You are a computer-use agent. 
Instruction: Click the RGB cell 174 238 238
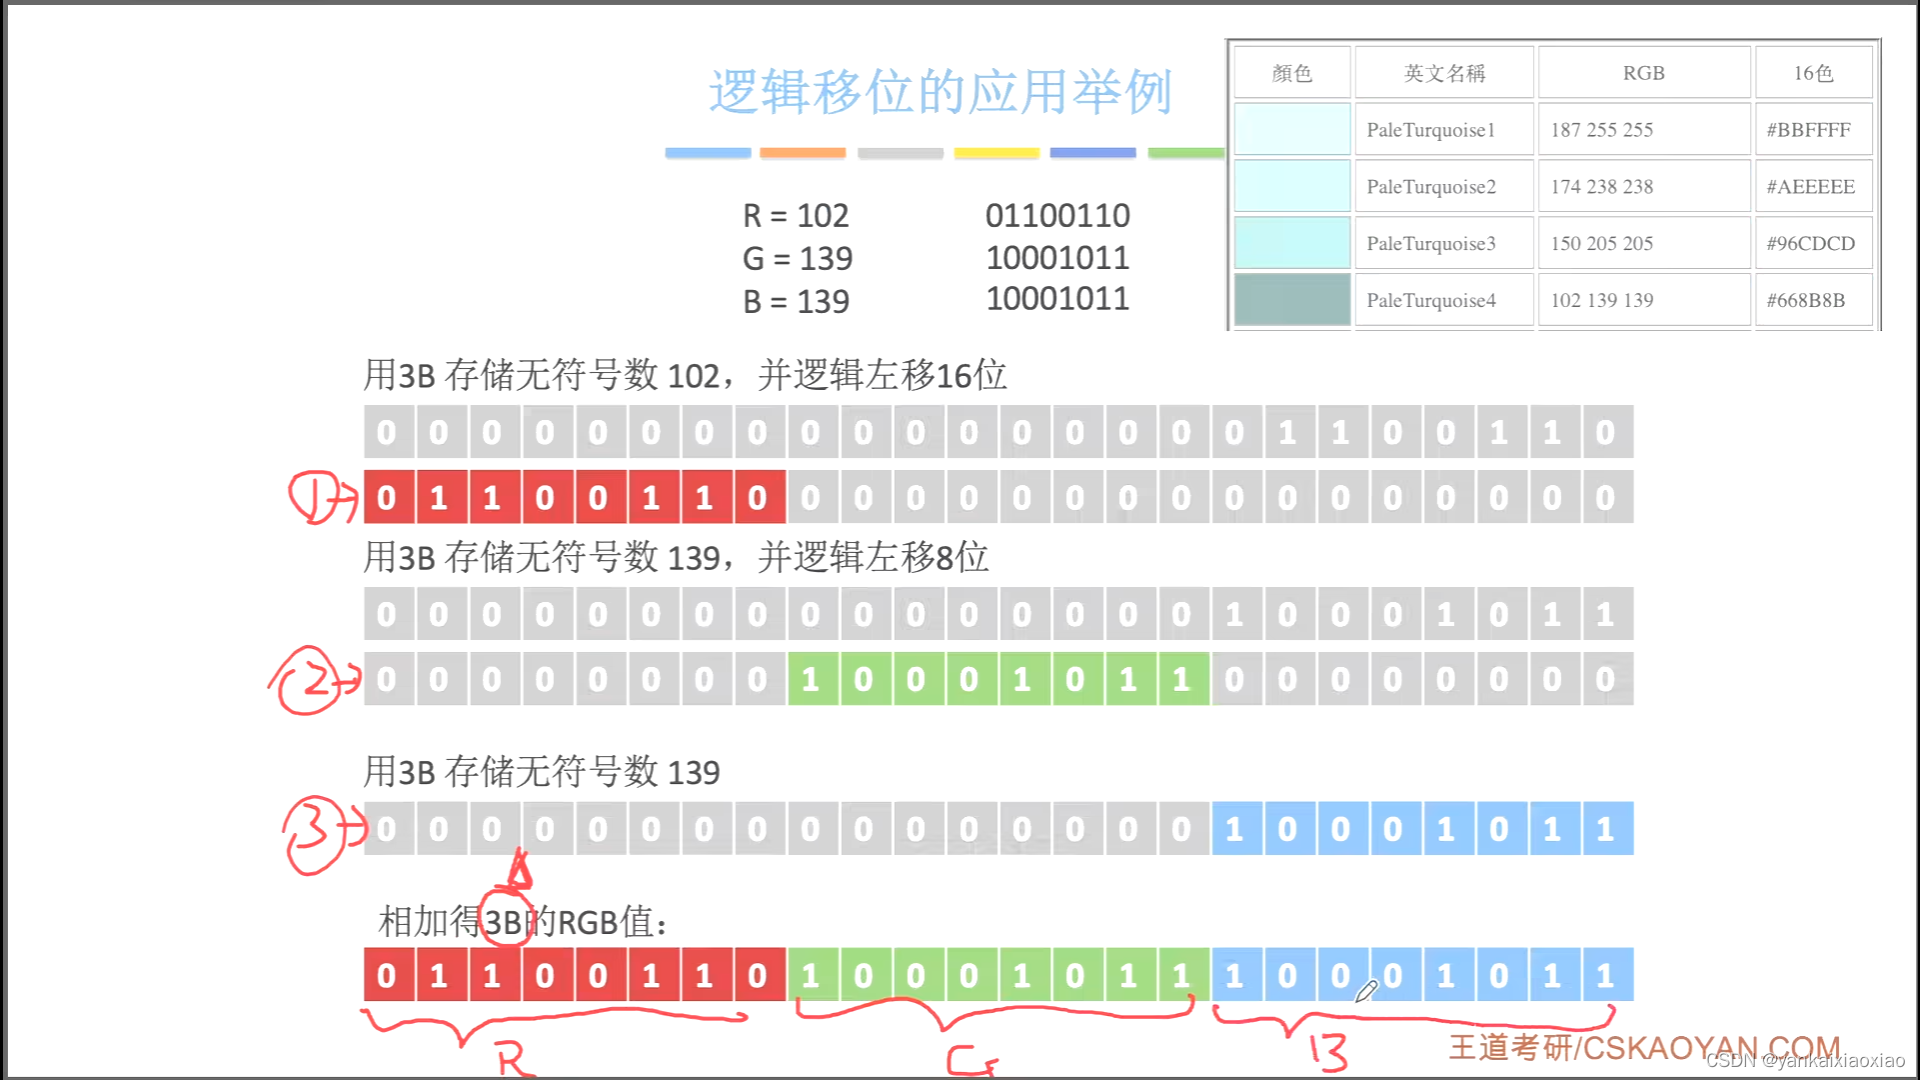tap(1644, 186)
